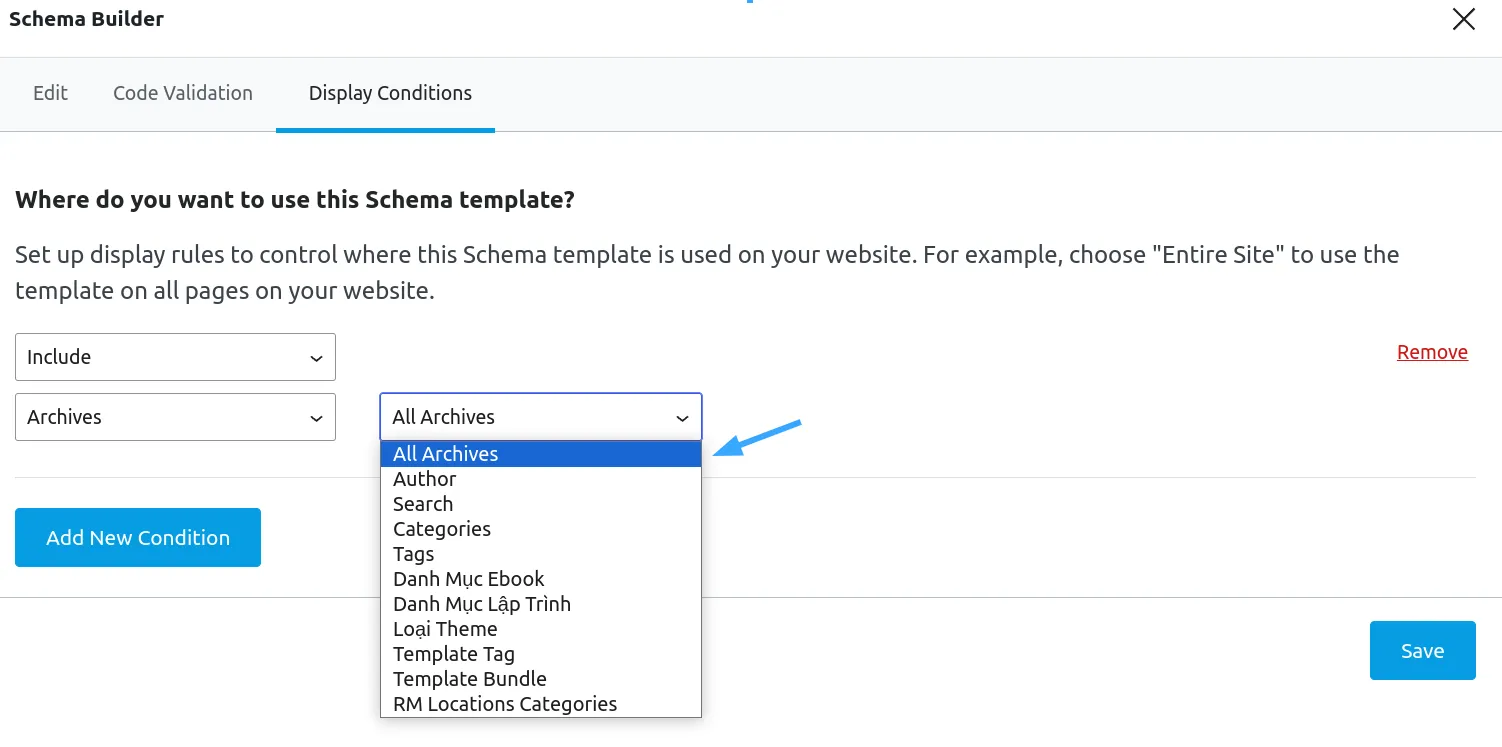Select the Display Conditions tab
1502x747 pixels.
390,93
